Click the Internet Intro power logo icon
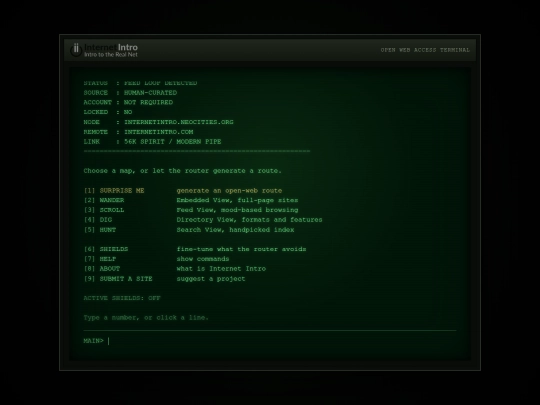Viewport: 540px width, 405px height. pyautogui.click(x=76, y=50)
